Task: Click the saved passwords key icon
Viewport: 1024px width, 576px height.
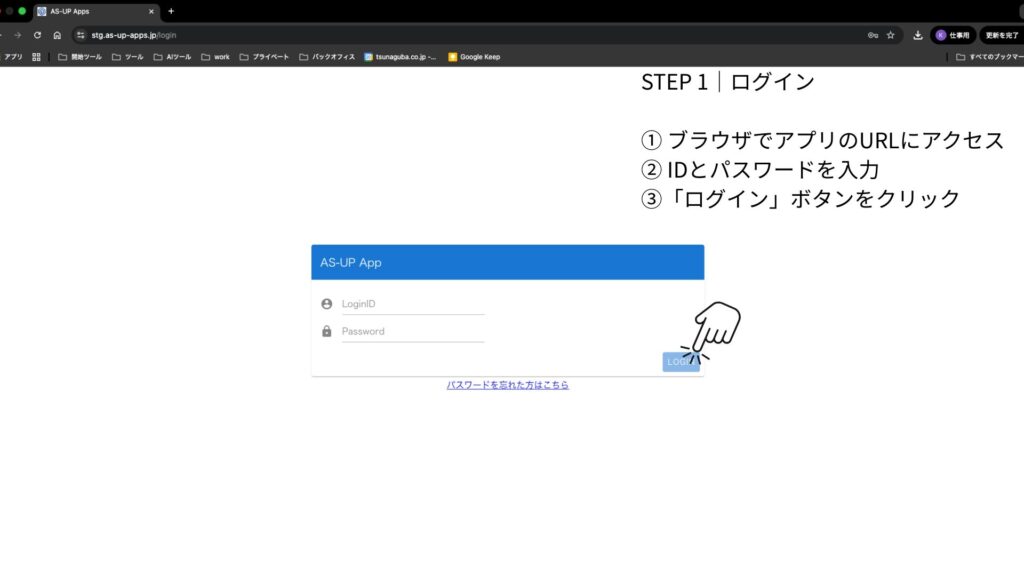Action: click(873, 35)
